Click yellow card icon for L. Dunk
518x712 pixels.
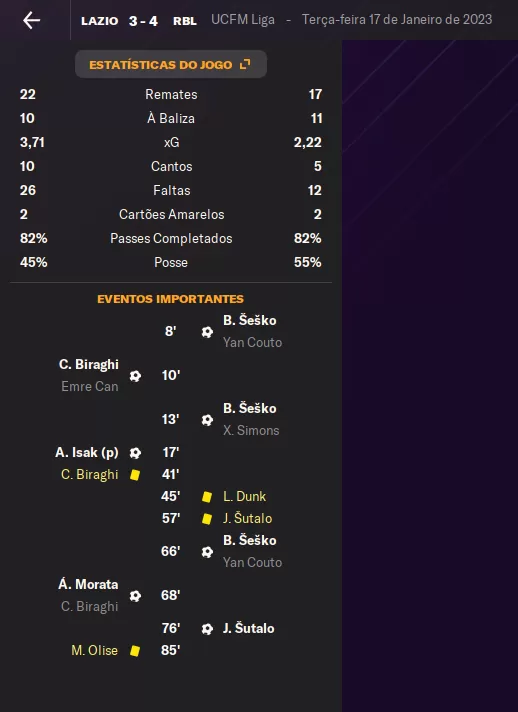point(207,497)
